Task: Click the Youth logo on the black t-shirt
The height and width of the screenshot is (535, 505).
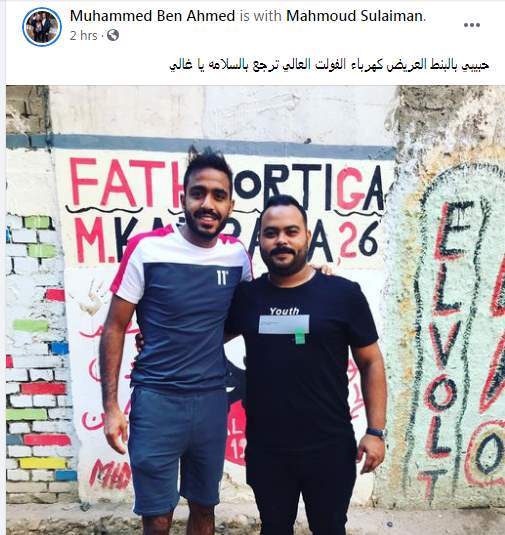Action: pyautogui.click(x=284, y=311)
